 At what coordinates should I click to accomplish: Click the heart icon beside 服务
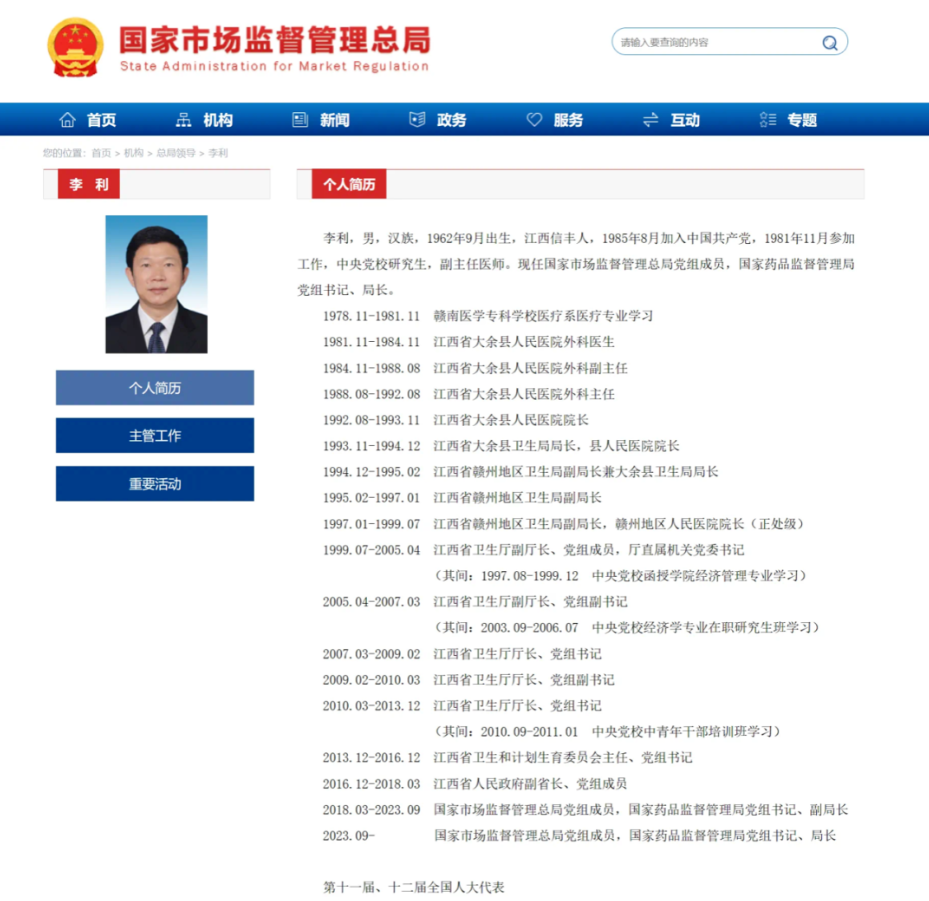(x=534, y=120)
